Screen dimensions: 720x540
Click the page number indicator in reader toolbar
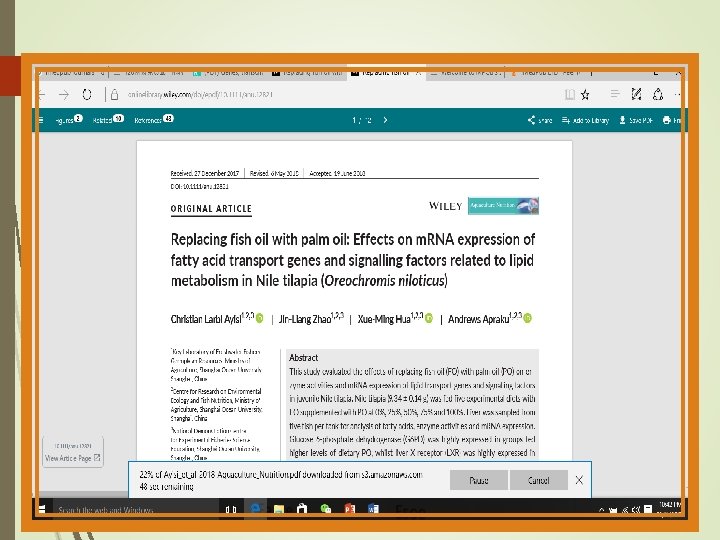(x=362, y=120)
